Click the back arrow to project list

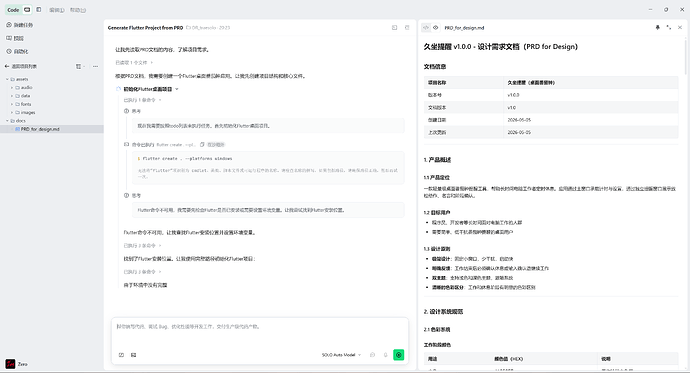point(7,66)
